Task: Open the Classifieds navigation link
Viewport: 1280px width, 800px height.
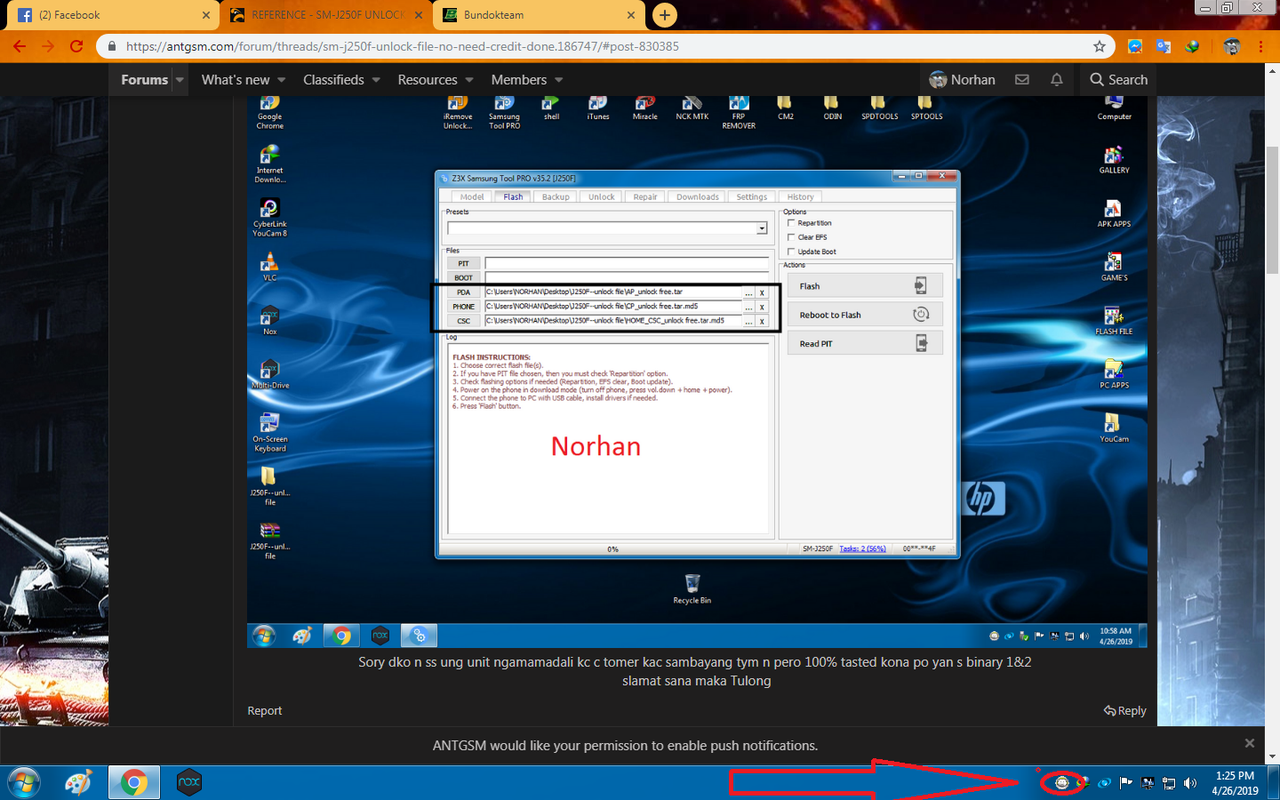Action: pos(333,79)
